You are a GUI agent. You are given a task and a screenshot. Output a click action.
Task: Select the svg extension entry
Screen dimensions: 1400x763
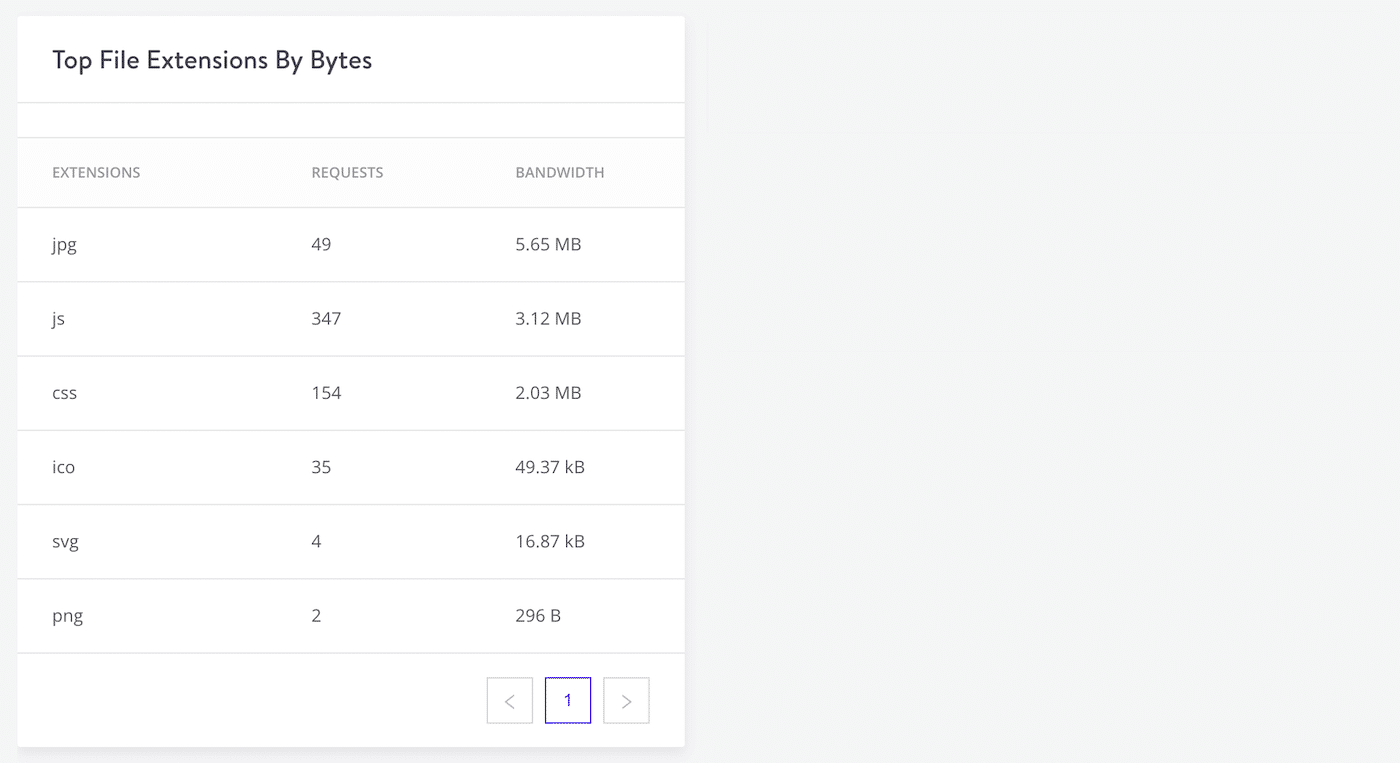pos(65,541)
